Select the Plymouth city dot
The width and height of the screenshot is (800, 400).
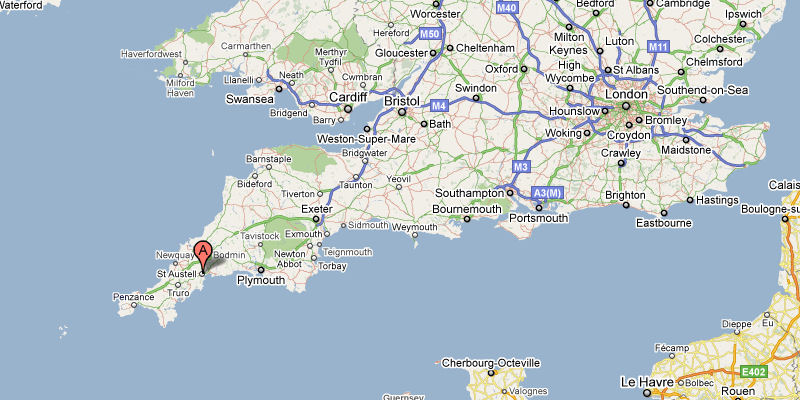(261, 270)
